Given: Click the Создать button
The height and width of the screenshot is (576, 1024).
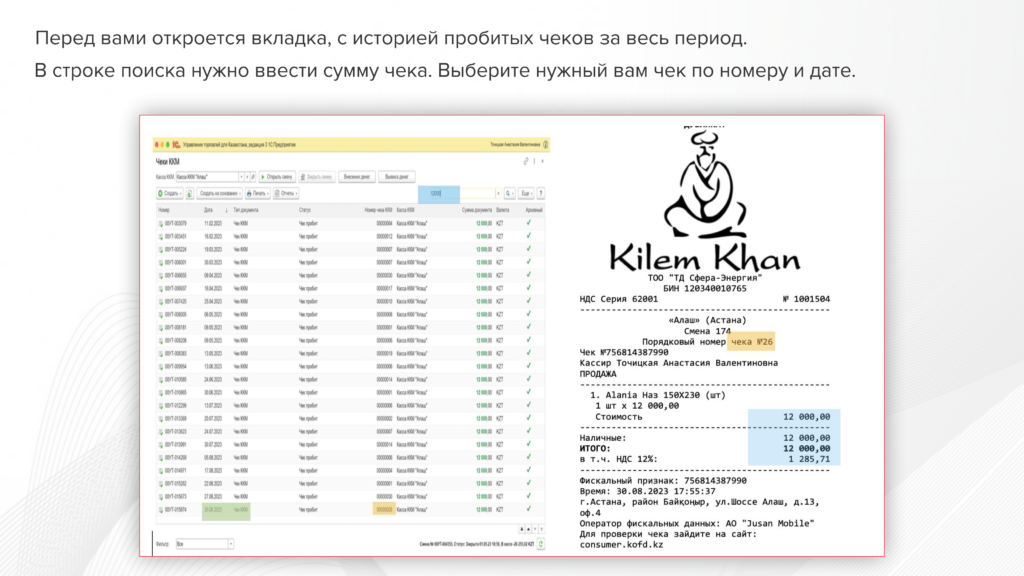Looking at the screenshot, I should pyautogui.click(x=170, y=193).
